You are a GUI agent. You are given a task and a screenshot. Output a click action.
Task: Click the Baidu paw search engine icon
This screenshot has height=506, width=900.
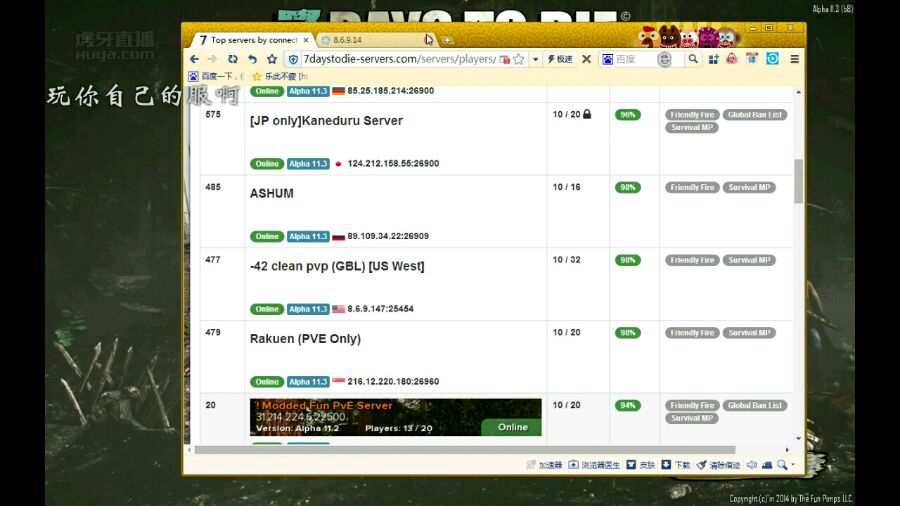coord(607,59)
